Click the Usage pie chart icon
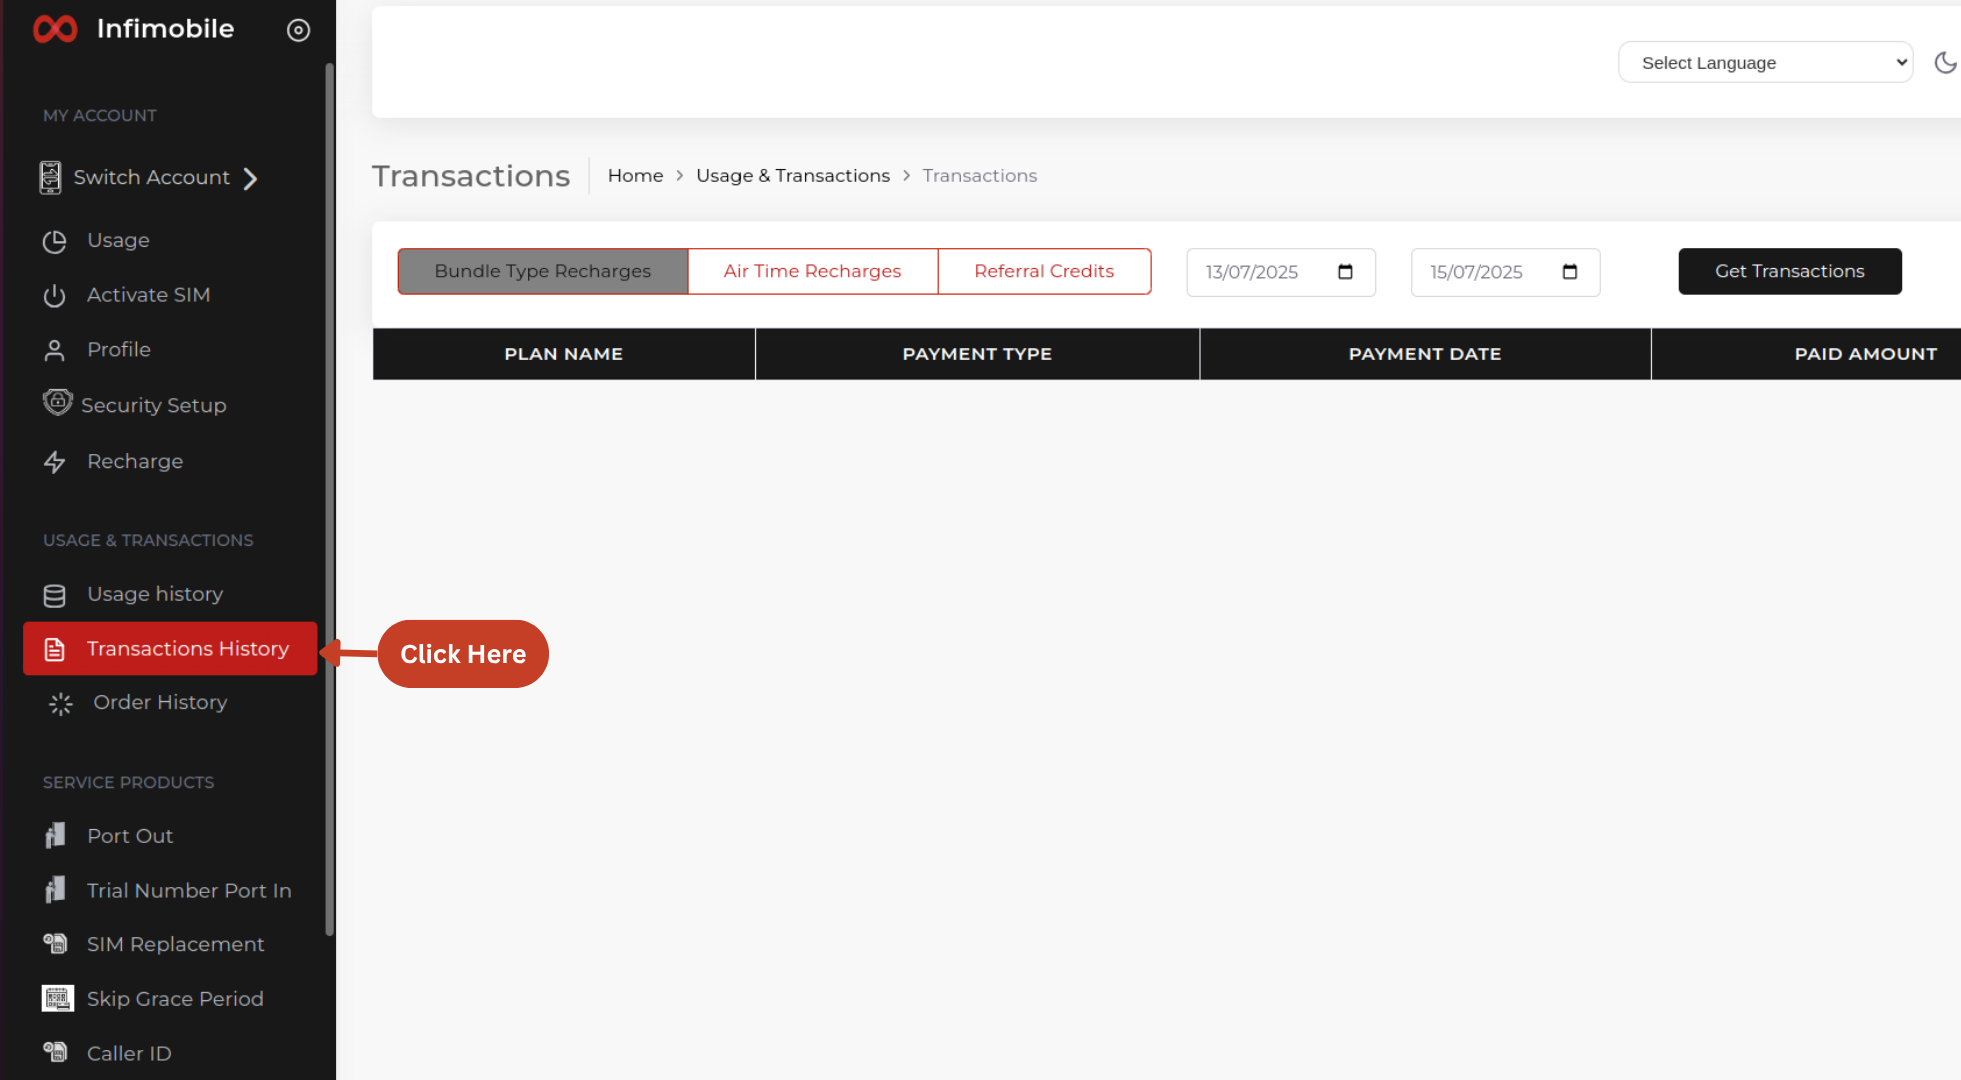This screenshot has width=1961, height=1080. click(x=54, y=241)
